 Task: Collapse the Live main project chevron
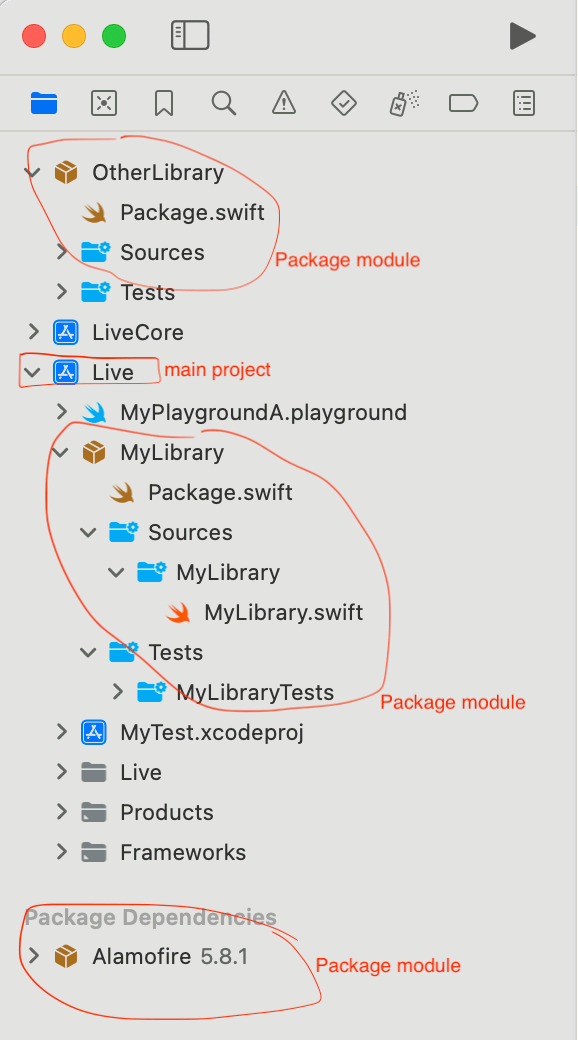click(x=31, y=372)
